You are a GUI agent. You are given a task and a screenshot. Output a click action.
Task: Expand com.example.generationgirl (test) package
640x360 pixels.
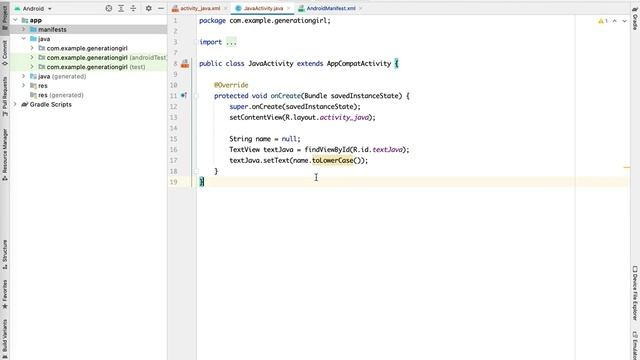32,67
